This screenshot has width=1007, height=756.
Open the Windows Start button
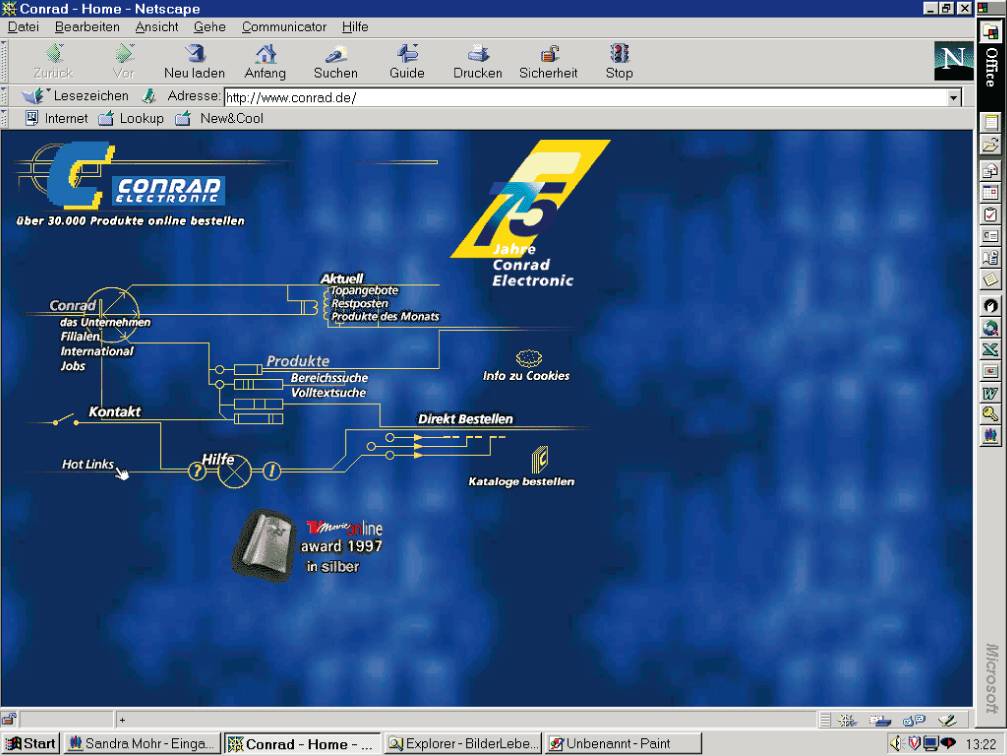pyautogui.click(x=31, y=744)
